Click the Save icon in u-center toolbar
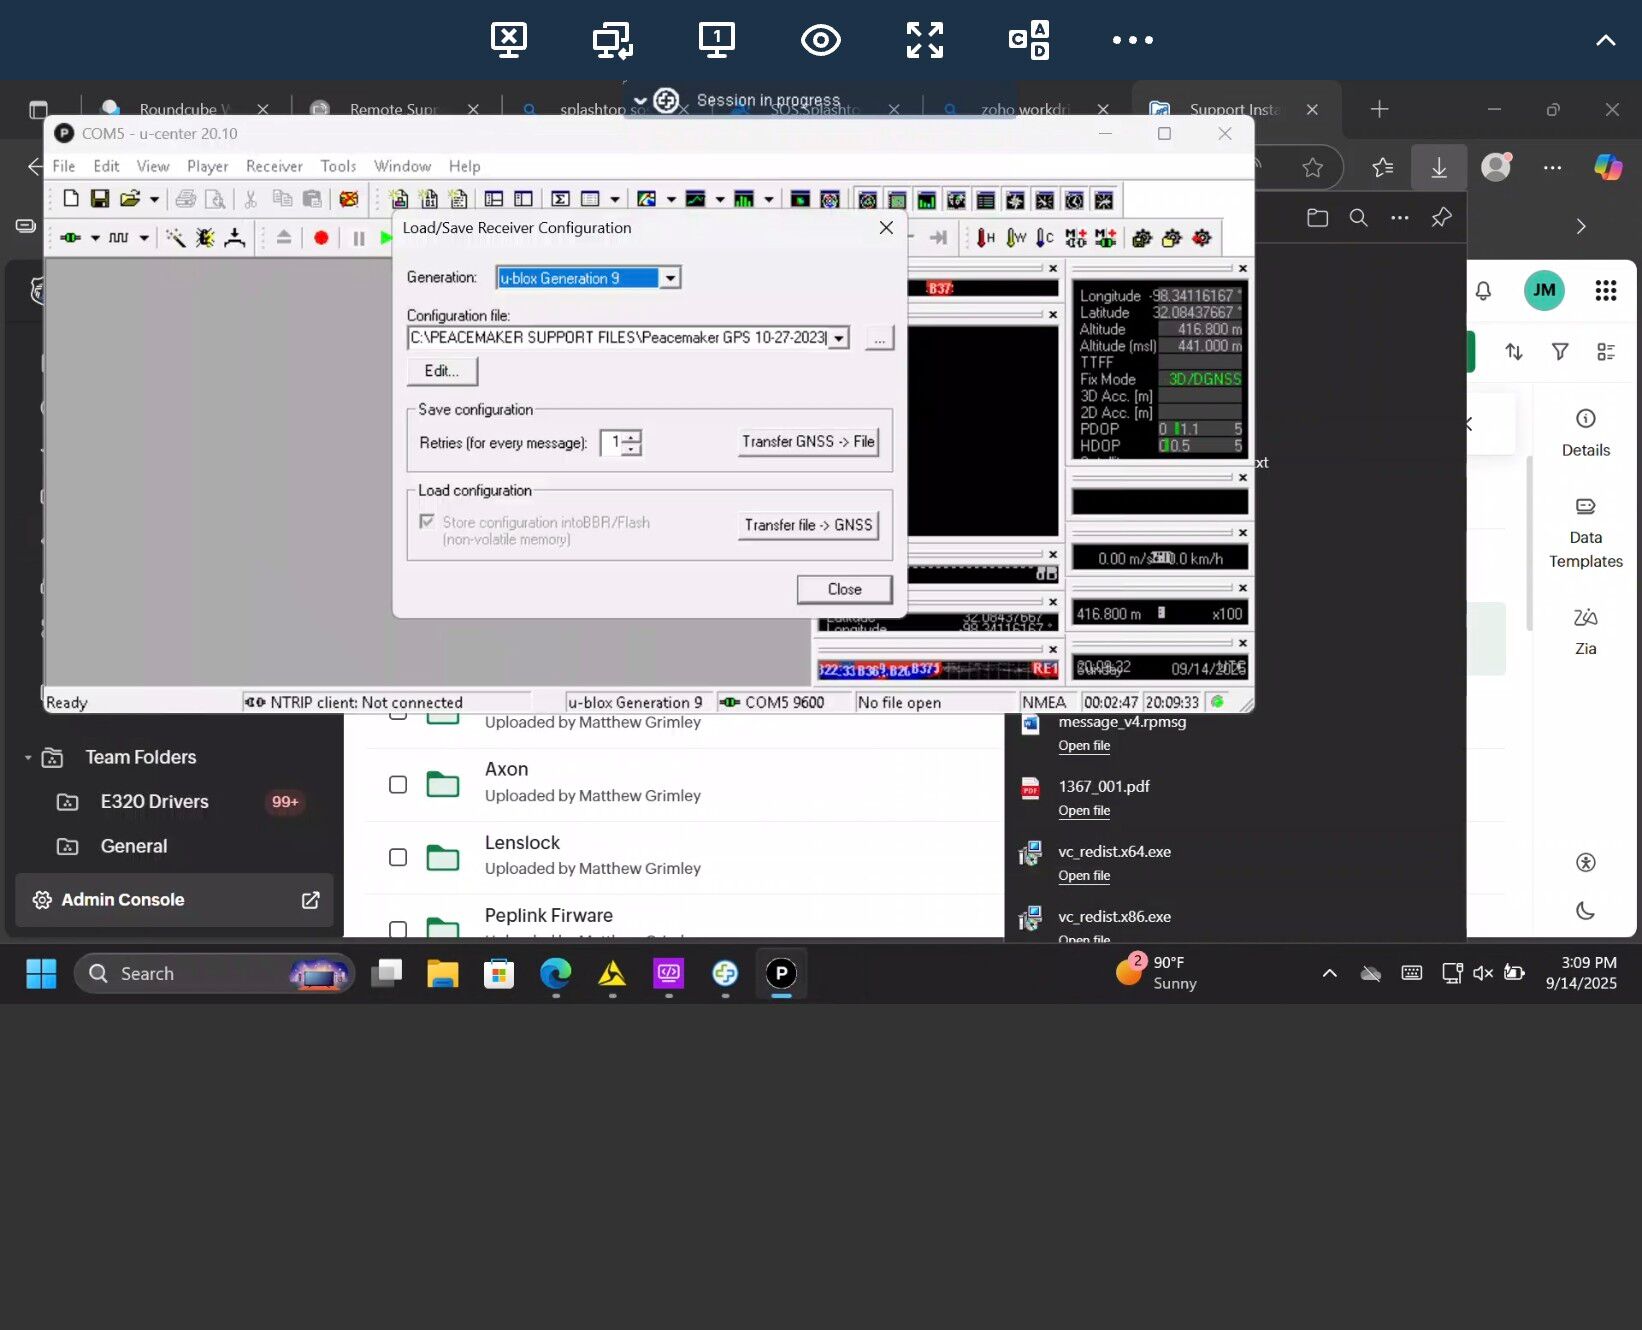Screen dimensions: 1642x1330 (99, 199)
